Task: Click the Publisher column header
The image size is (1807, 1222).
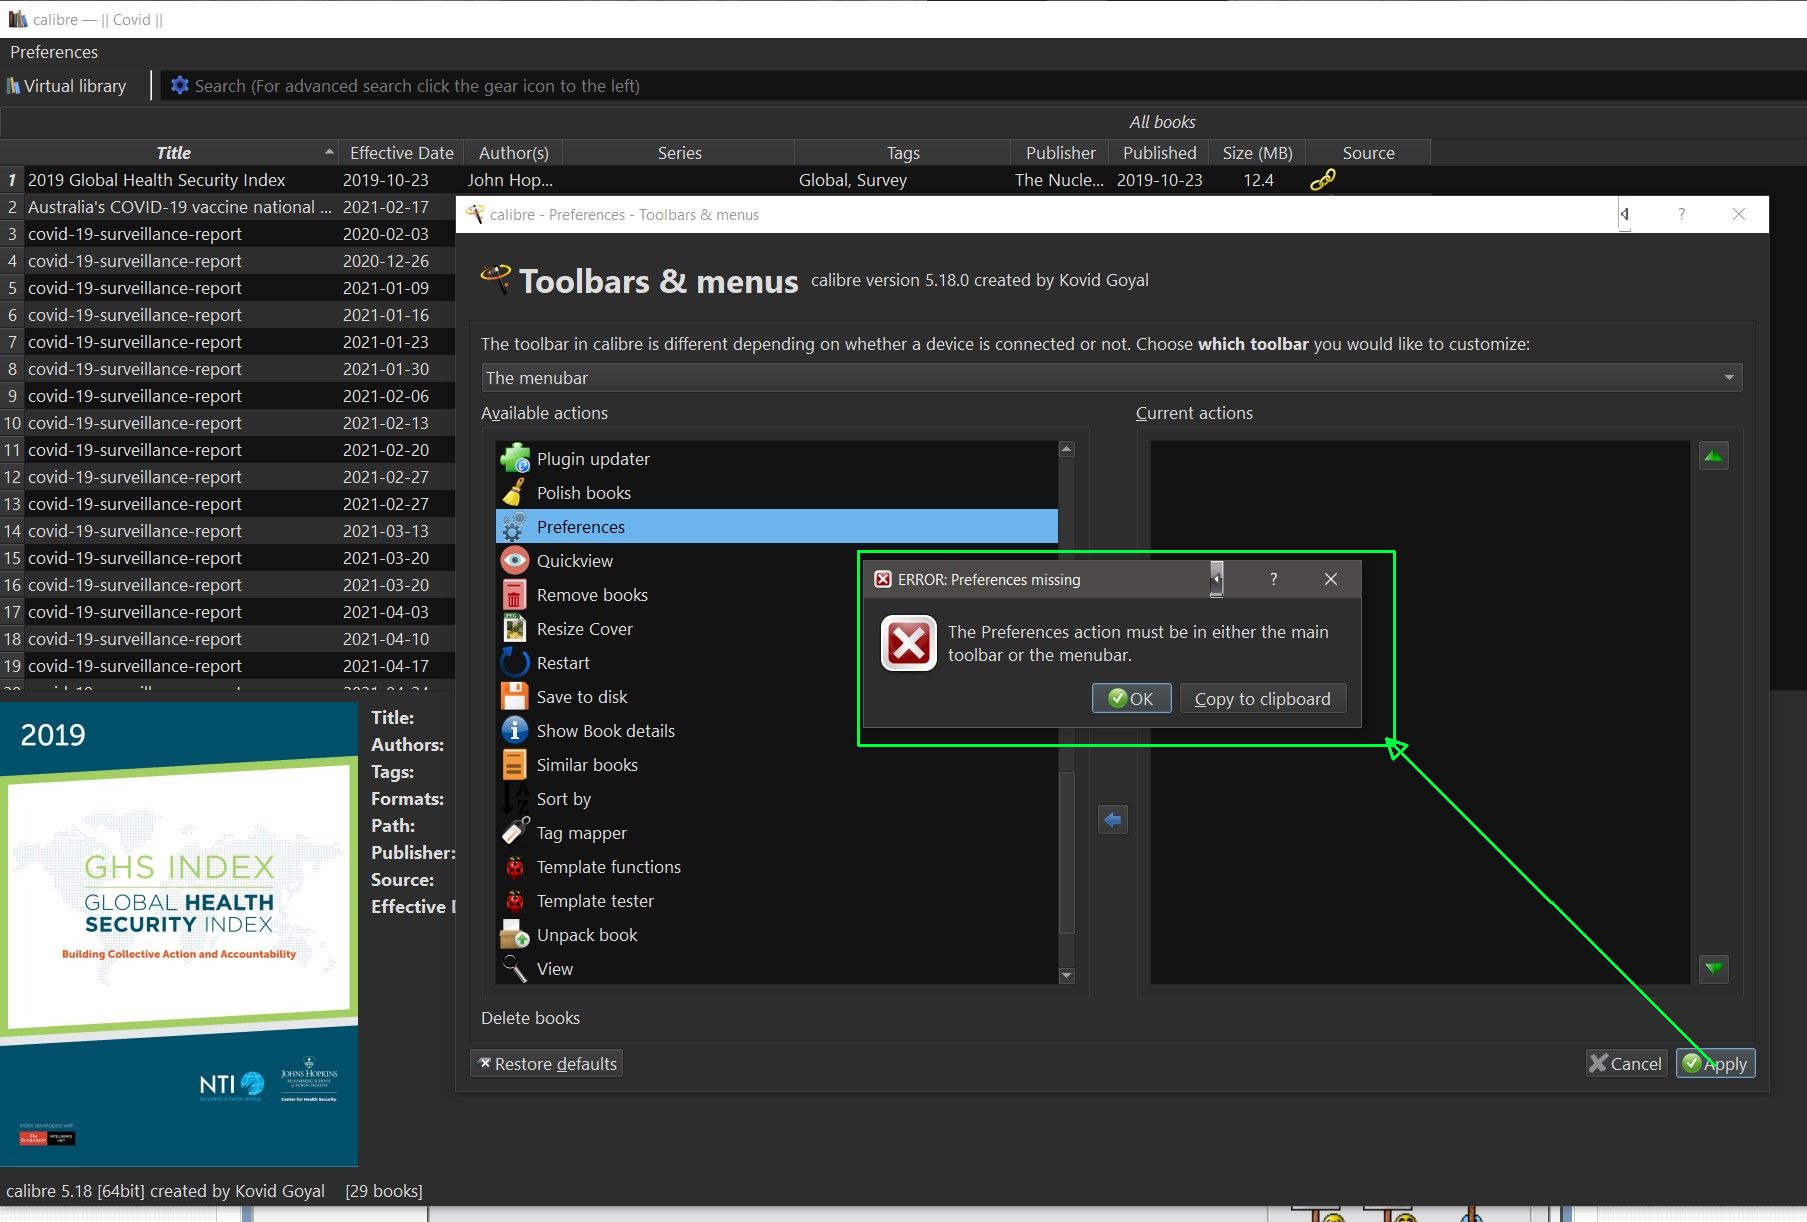Action: [1060, 153]
